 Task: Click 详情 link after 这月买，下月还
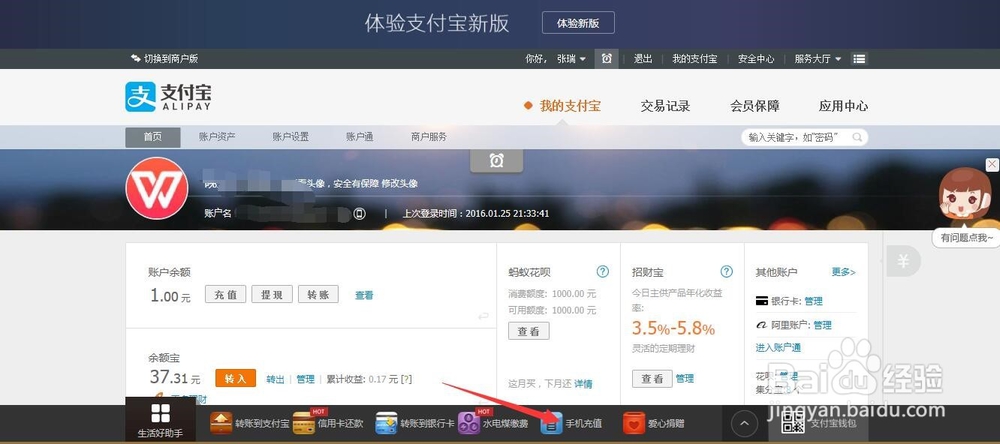[x=583, y=384]
